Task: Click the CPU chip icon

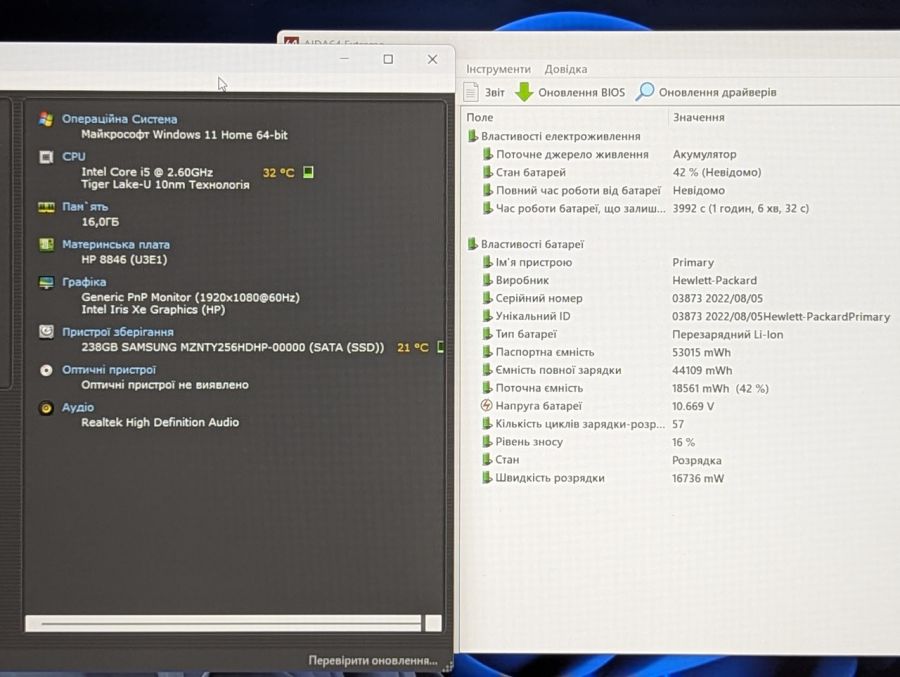Action: [x=46, y=157]
